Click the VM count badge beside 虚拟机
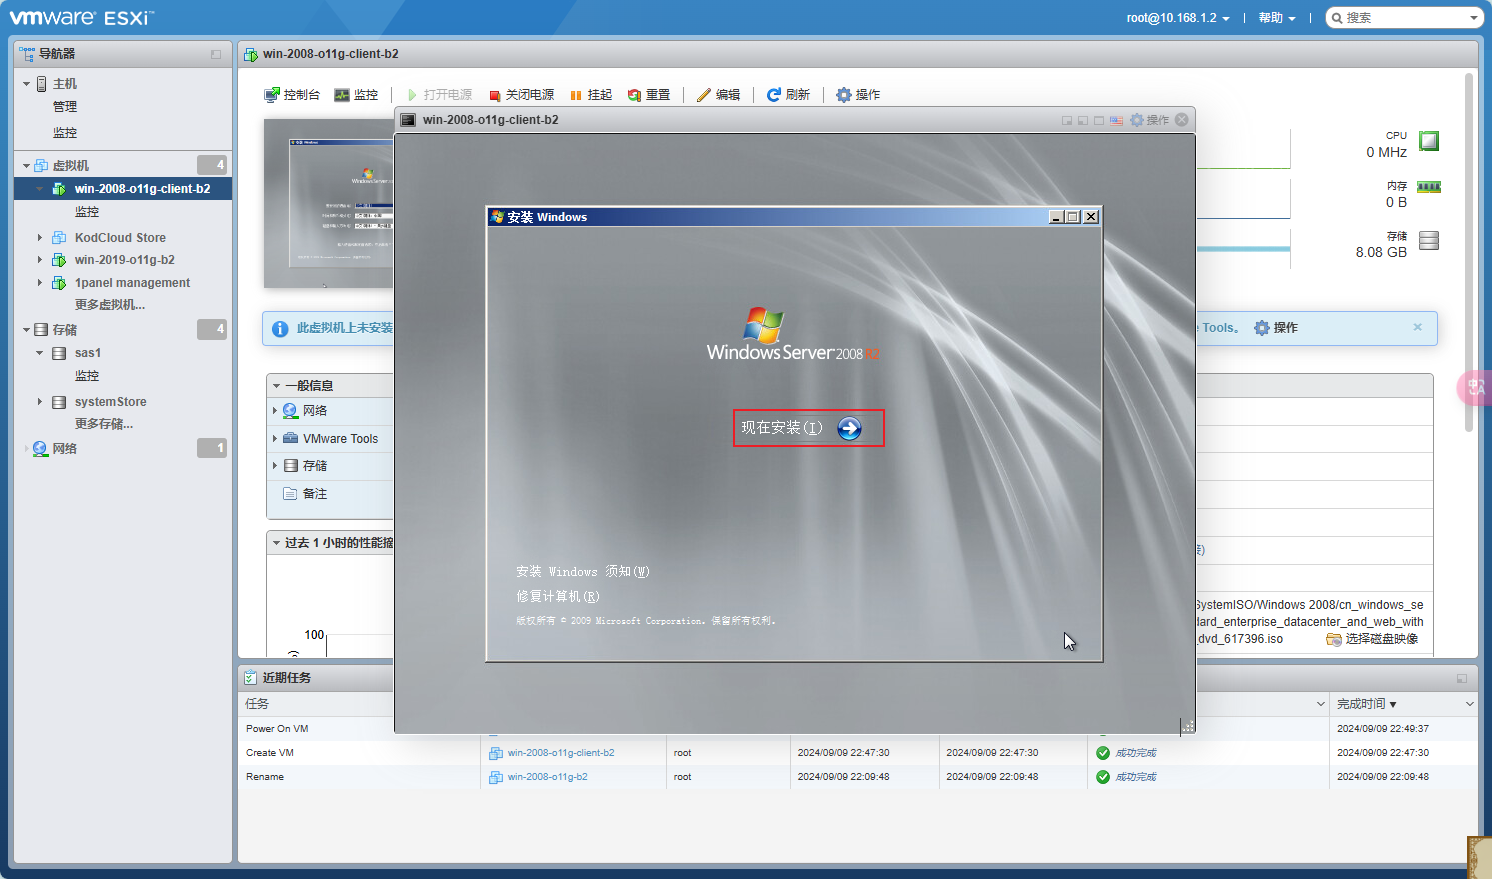 tap(212, 165)
